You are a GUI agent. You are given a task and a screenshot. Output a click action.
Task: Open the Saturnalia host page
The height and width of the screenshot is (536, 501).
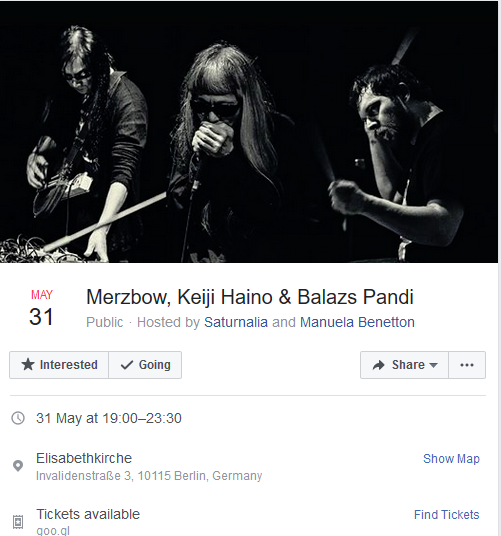pyautogui.click(x=236, y=322)
